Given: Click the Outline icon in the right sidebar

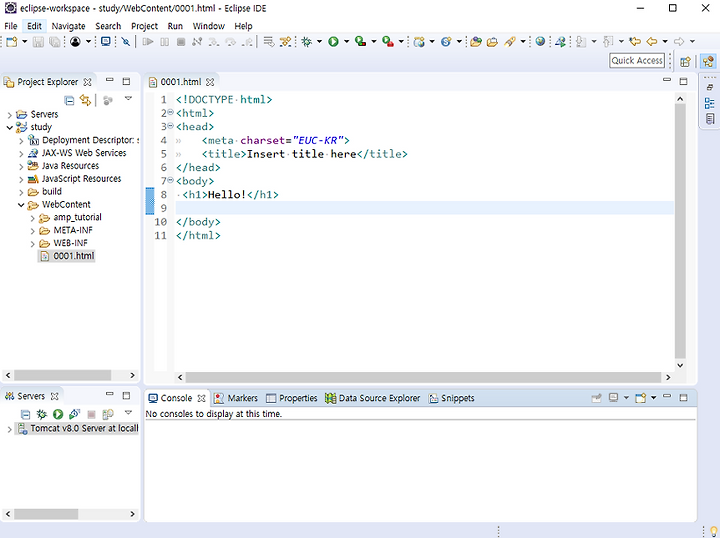Looking at the screenshot, I should tap(709, 103).
